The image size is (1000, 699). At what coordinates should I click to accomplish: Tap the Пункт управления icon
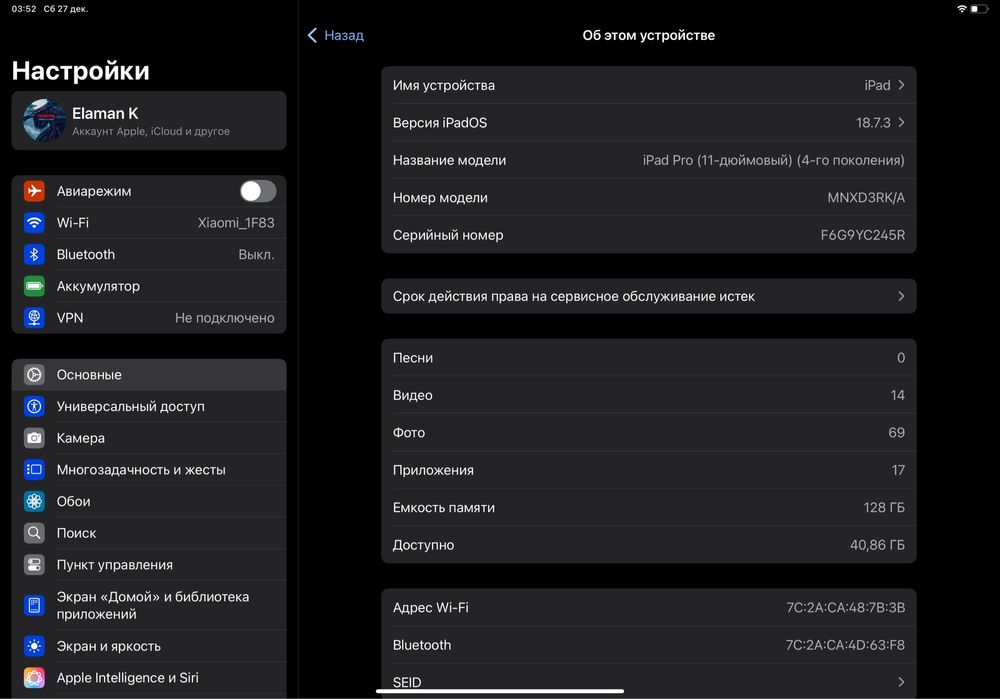34,564
